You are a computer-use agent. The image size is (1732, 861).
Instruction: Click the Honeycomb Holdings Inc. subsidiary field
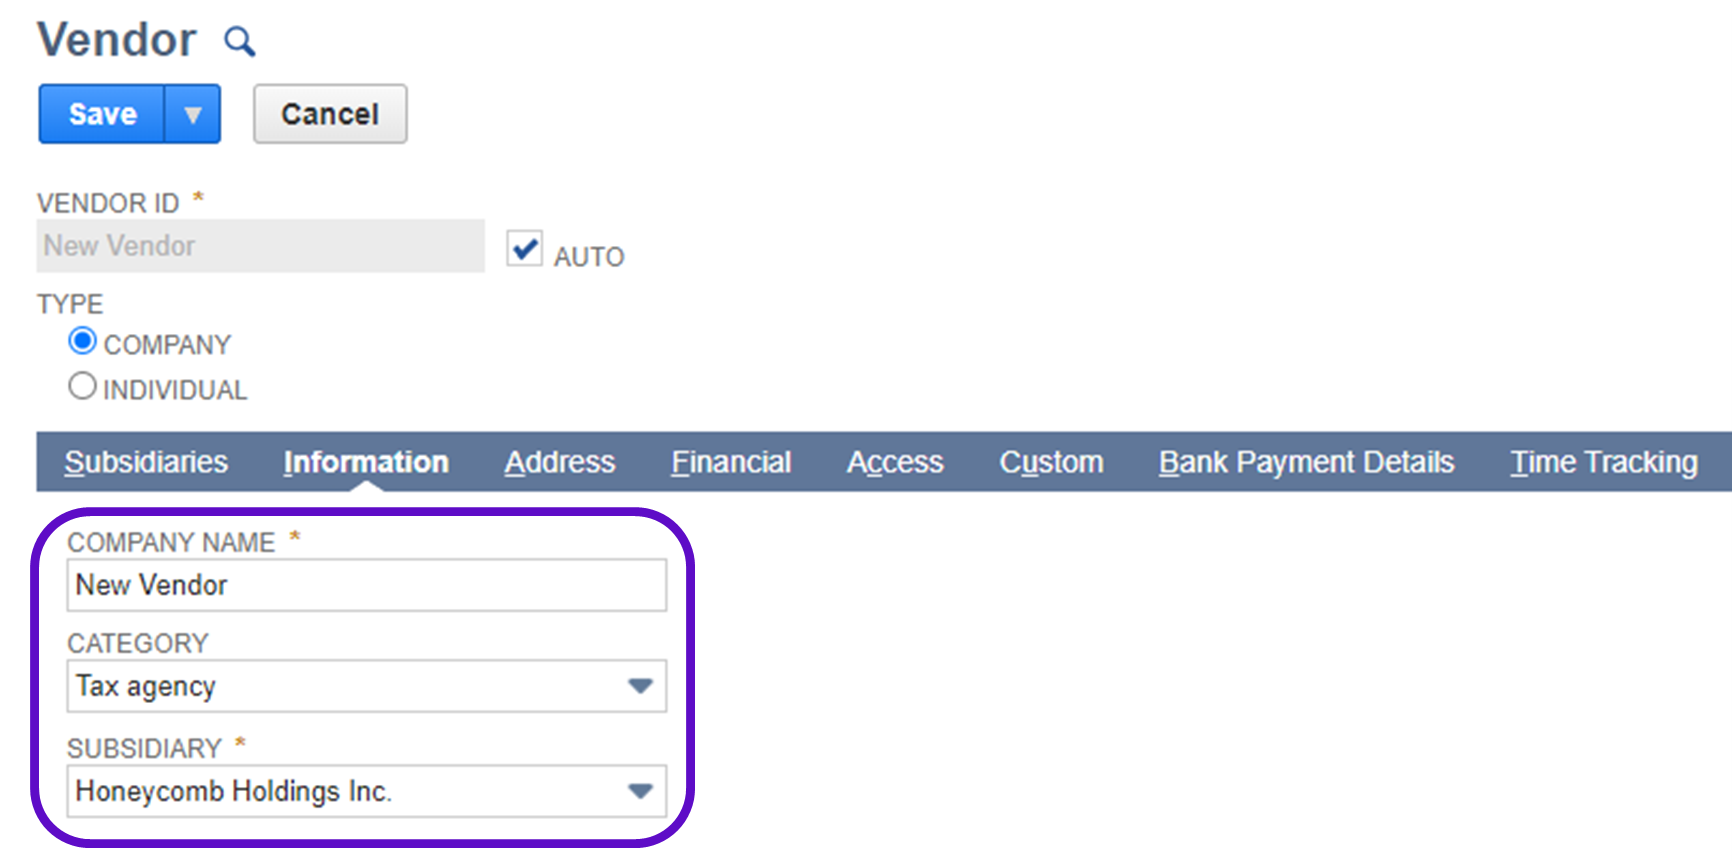340,791
